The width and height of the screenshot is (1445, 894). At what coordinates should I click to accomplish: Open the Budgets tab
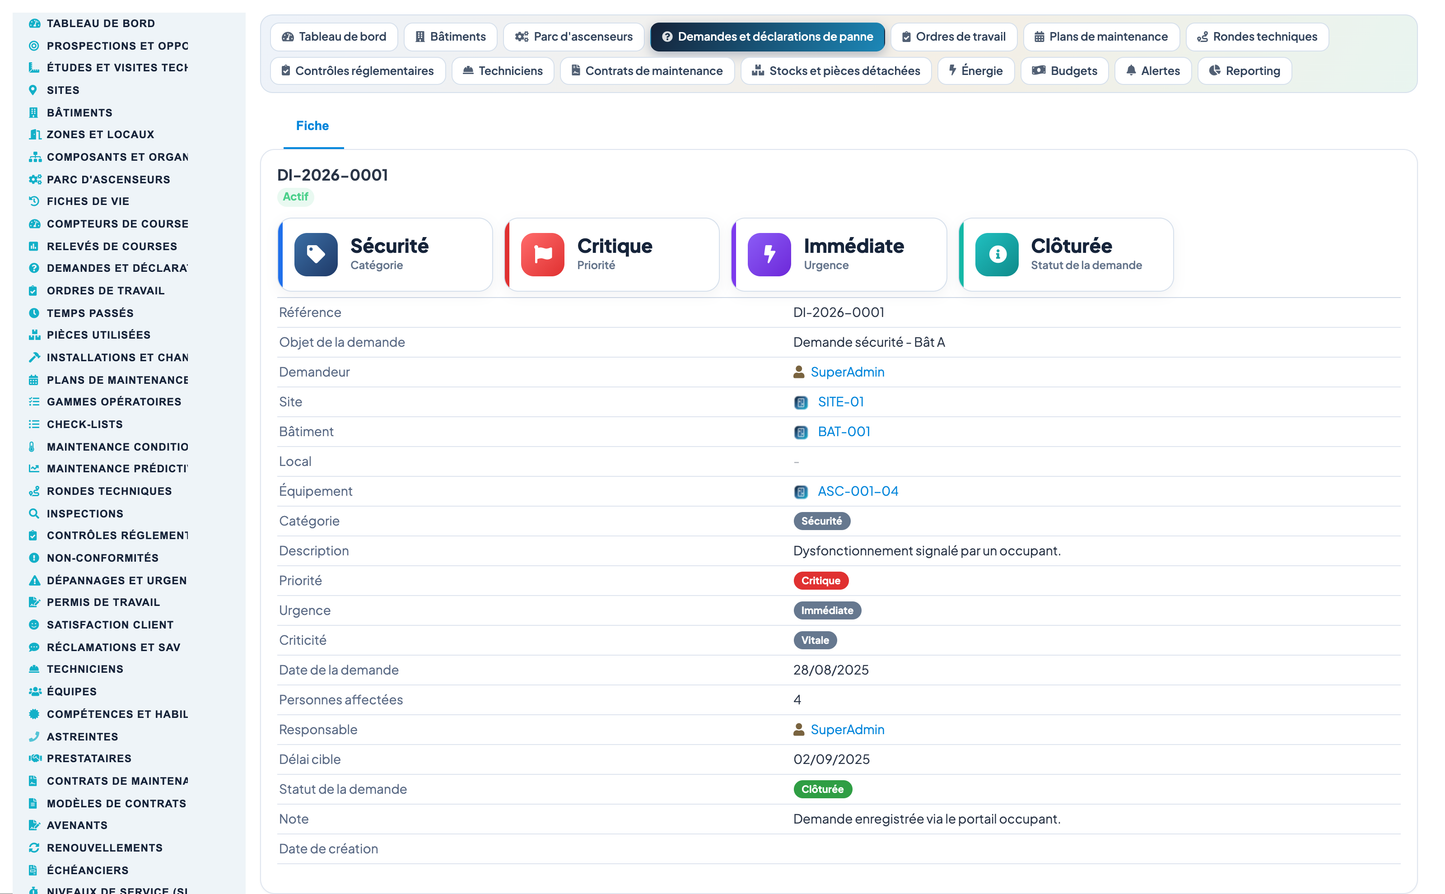[x=1065, y=71]
